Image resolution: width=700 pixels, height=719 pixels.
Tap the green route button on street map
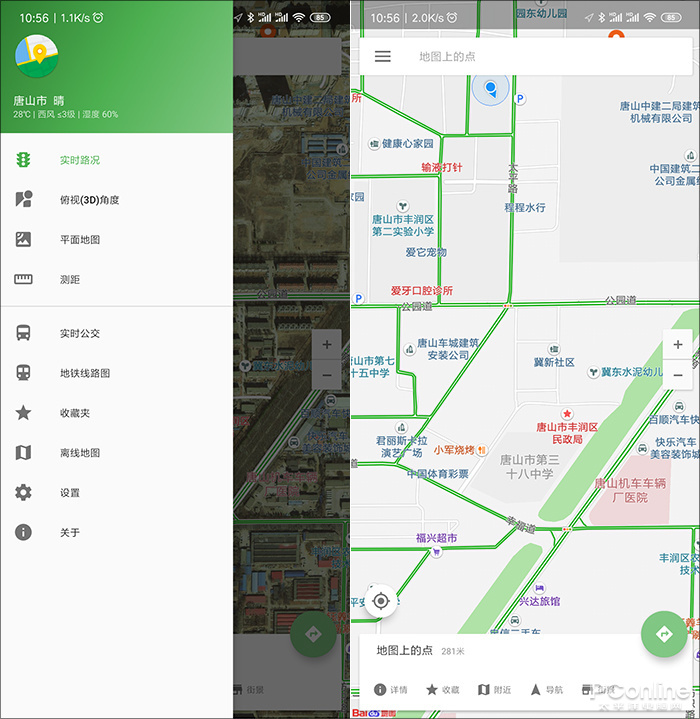pyautogui.click(x=663, y=633)
